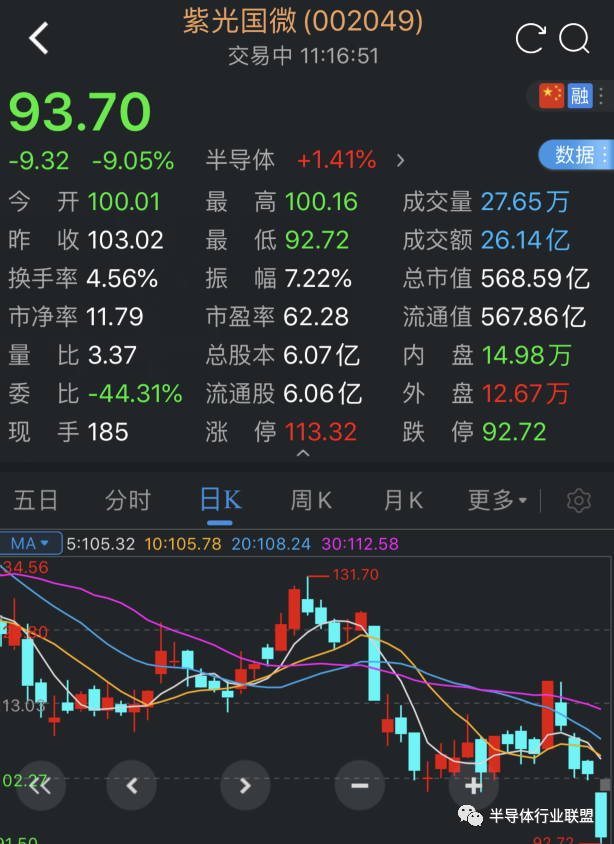
Task: Switch to 周K weekly chart tab
Action: pyautogui.click(x=311, y=501)
